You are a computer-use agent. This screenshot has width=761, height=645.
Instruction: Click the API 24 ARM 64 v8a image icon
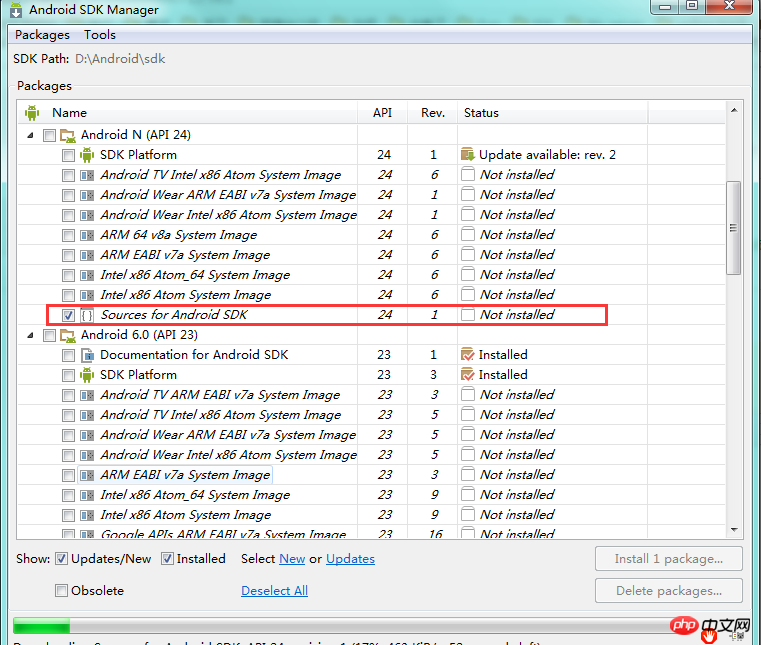coord(87,235)
